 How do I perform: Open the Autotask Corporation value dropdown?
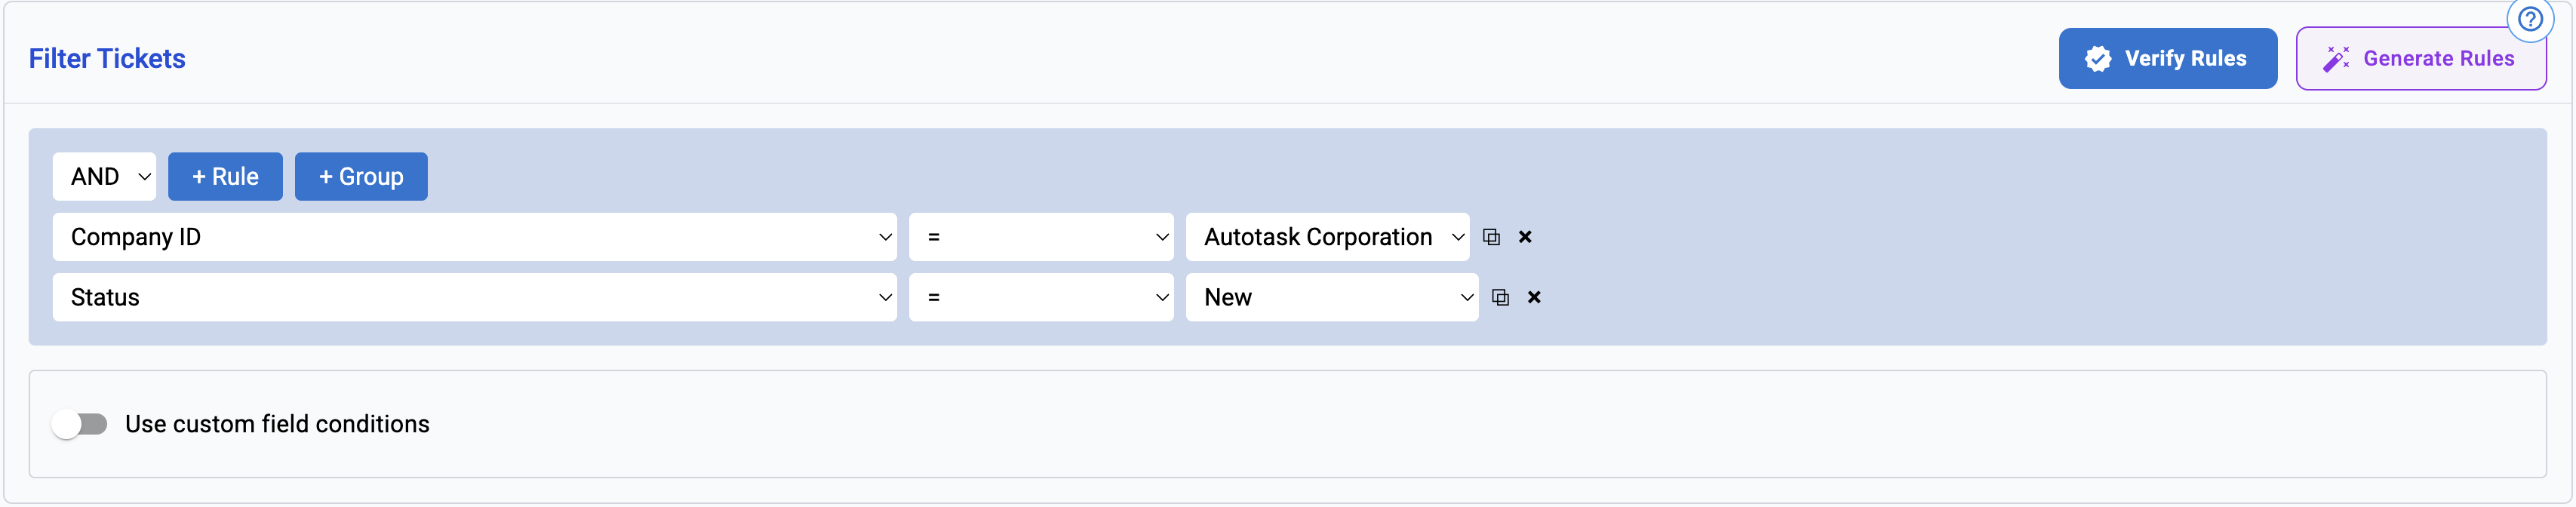point(1327,237)
